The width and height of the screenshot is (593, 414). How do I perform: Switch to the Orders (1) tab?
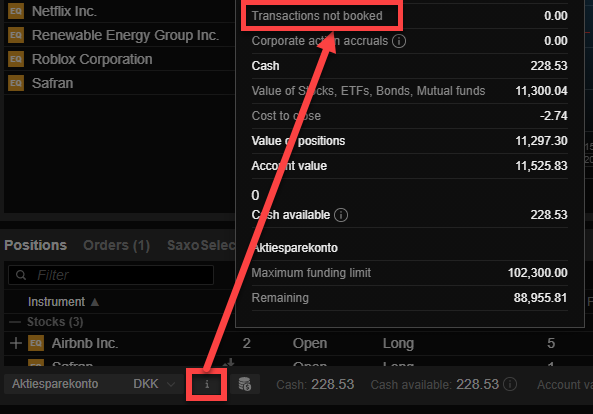coord(116,245)
